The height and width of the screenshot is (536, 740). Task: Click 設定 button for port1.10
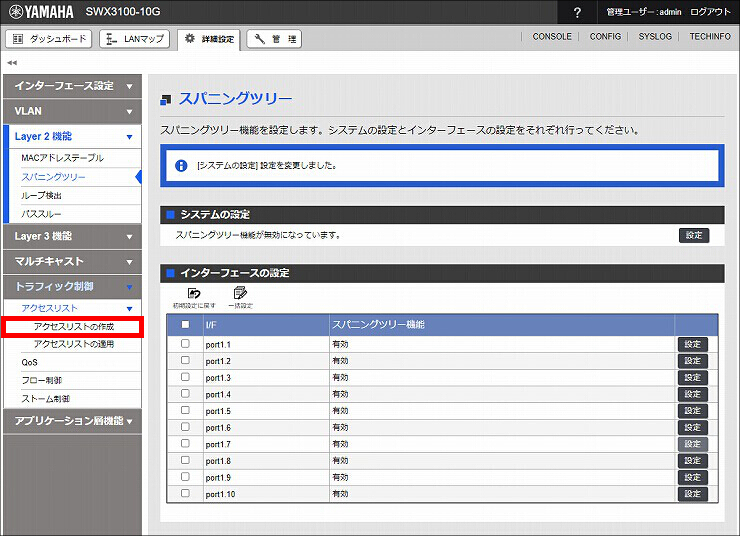pos(692,494)
